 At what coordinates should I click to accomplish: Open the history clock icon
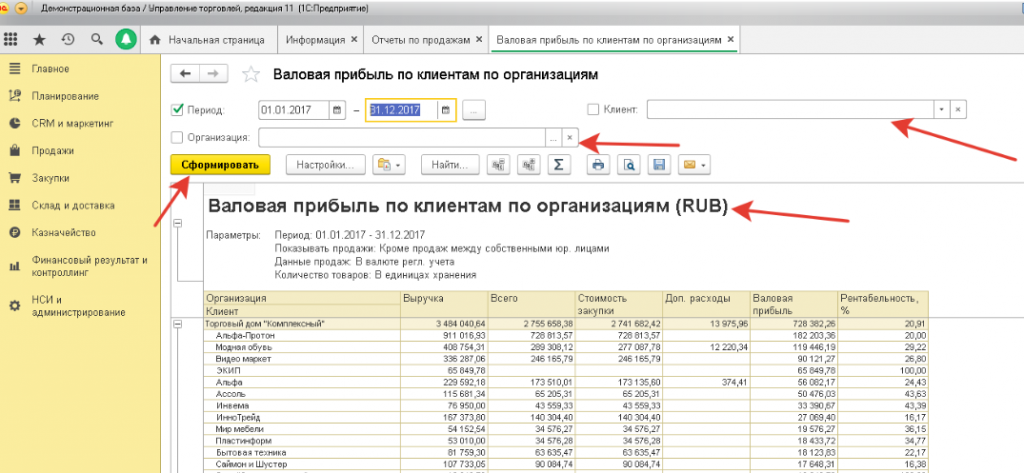coord(68,40)
